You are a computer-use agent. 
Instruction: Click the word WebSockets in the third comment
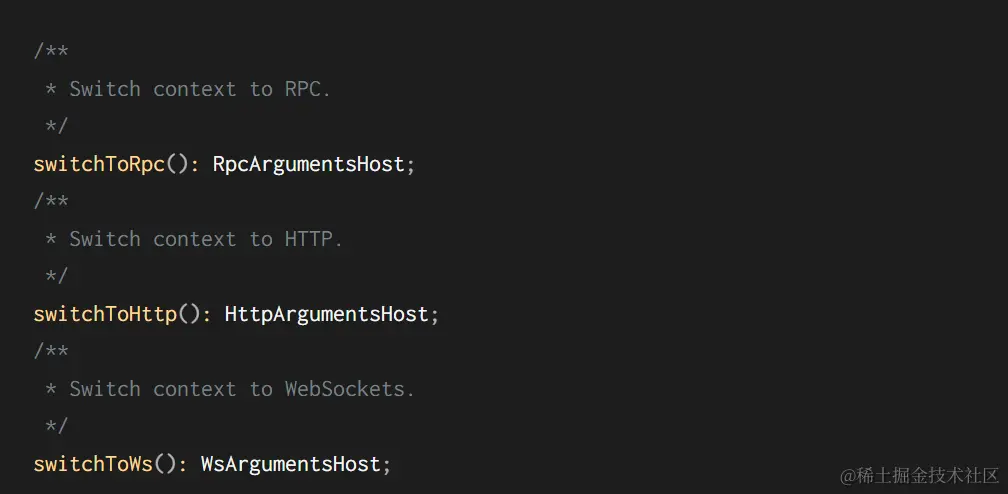coord(344,389)
